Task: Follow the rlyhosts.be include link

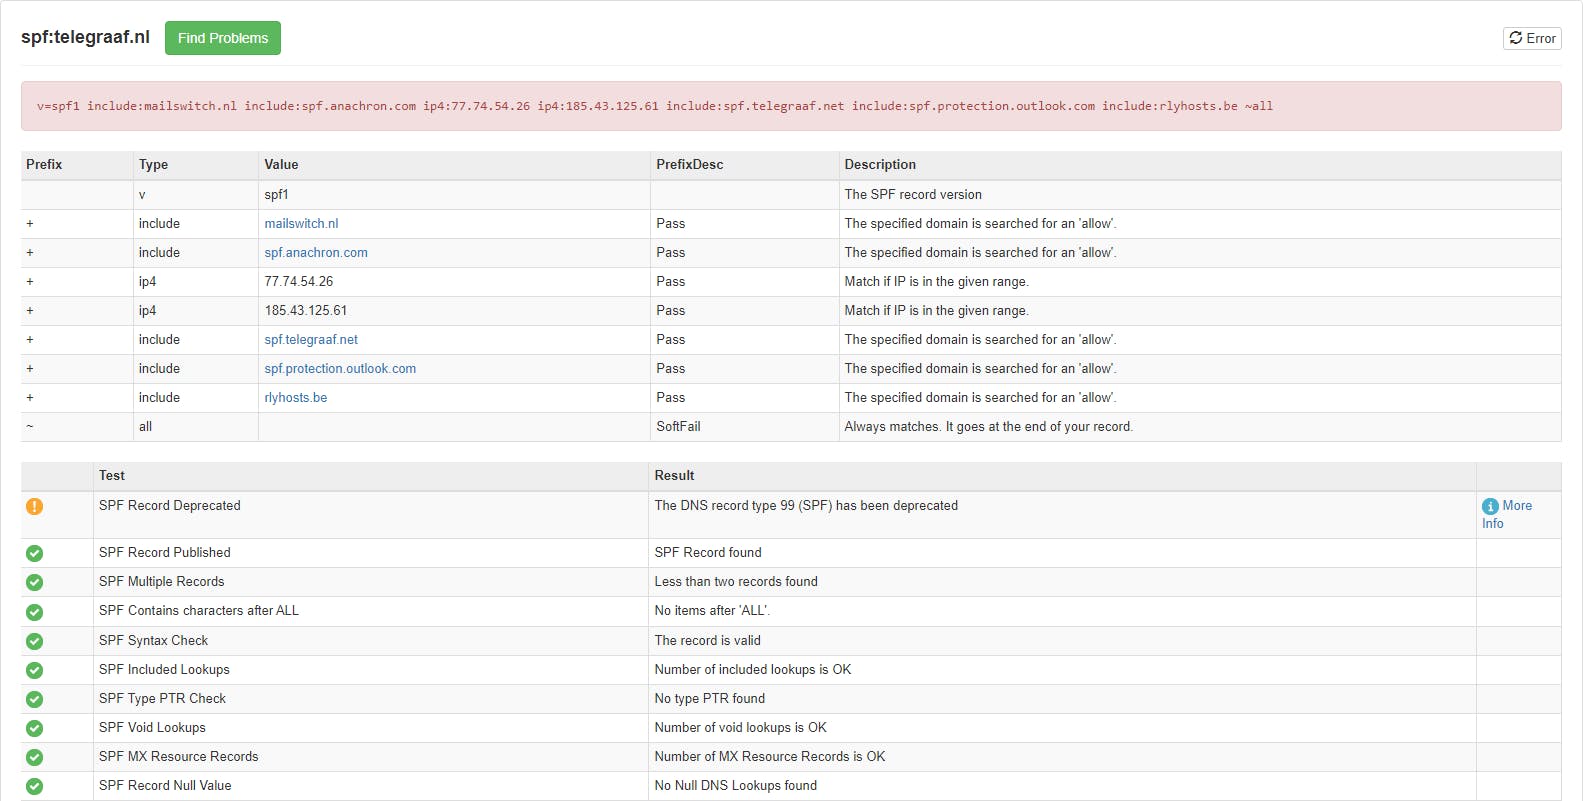Action: [296, 398]
